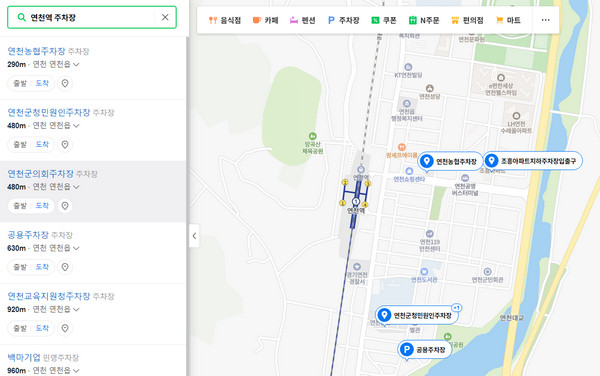Click the 연천119안전센터 POI icon
This screenshot has height=376, width=600.
click(x=430, y=234)
